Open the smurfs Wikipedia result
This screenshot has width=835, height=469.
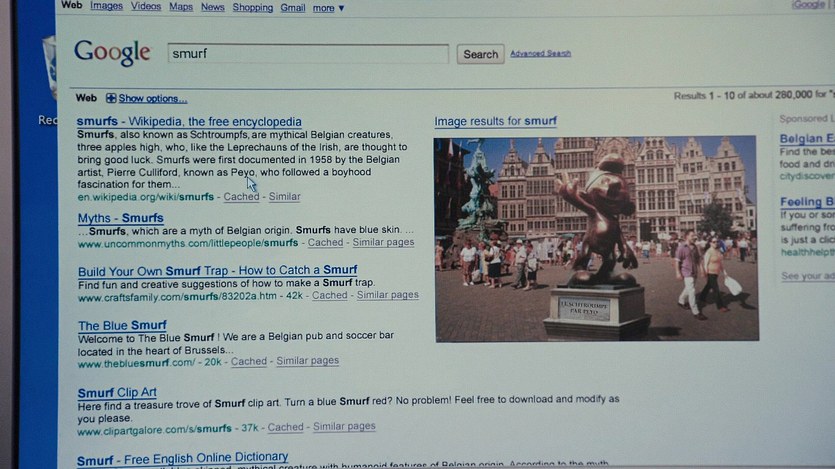pos(189,122)
